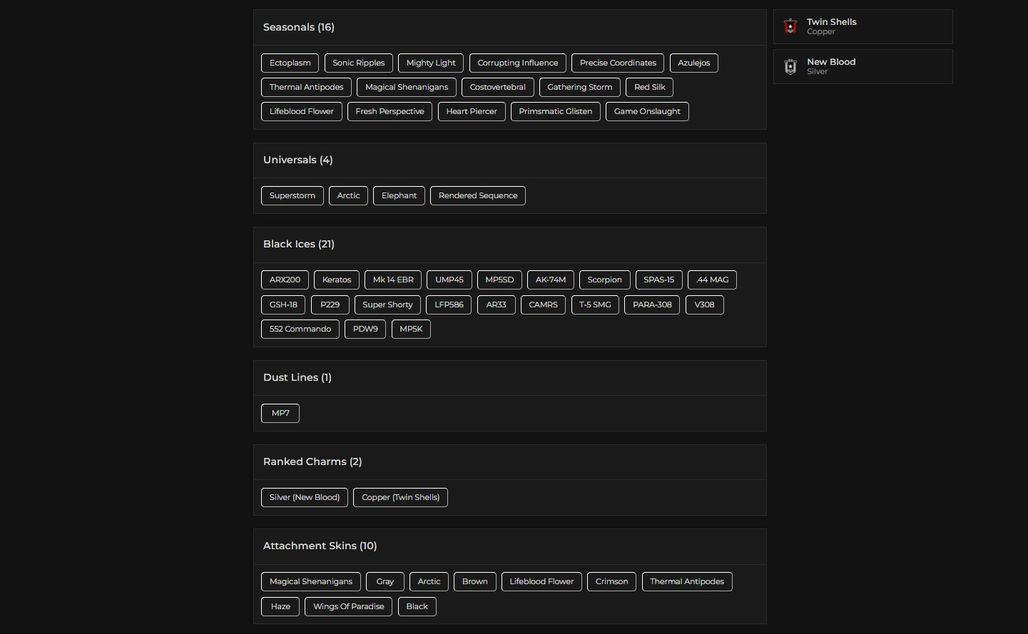Click the Twin Shells copper charm icon
The image size is (1028, 634).
tap(791, 26)
